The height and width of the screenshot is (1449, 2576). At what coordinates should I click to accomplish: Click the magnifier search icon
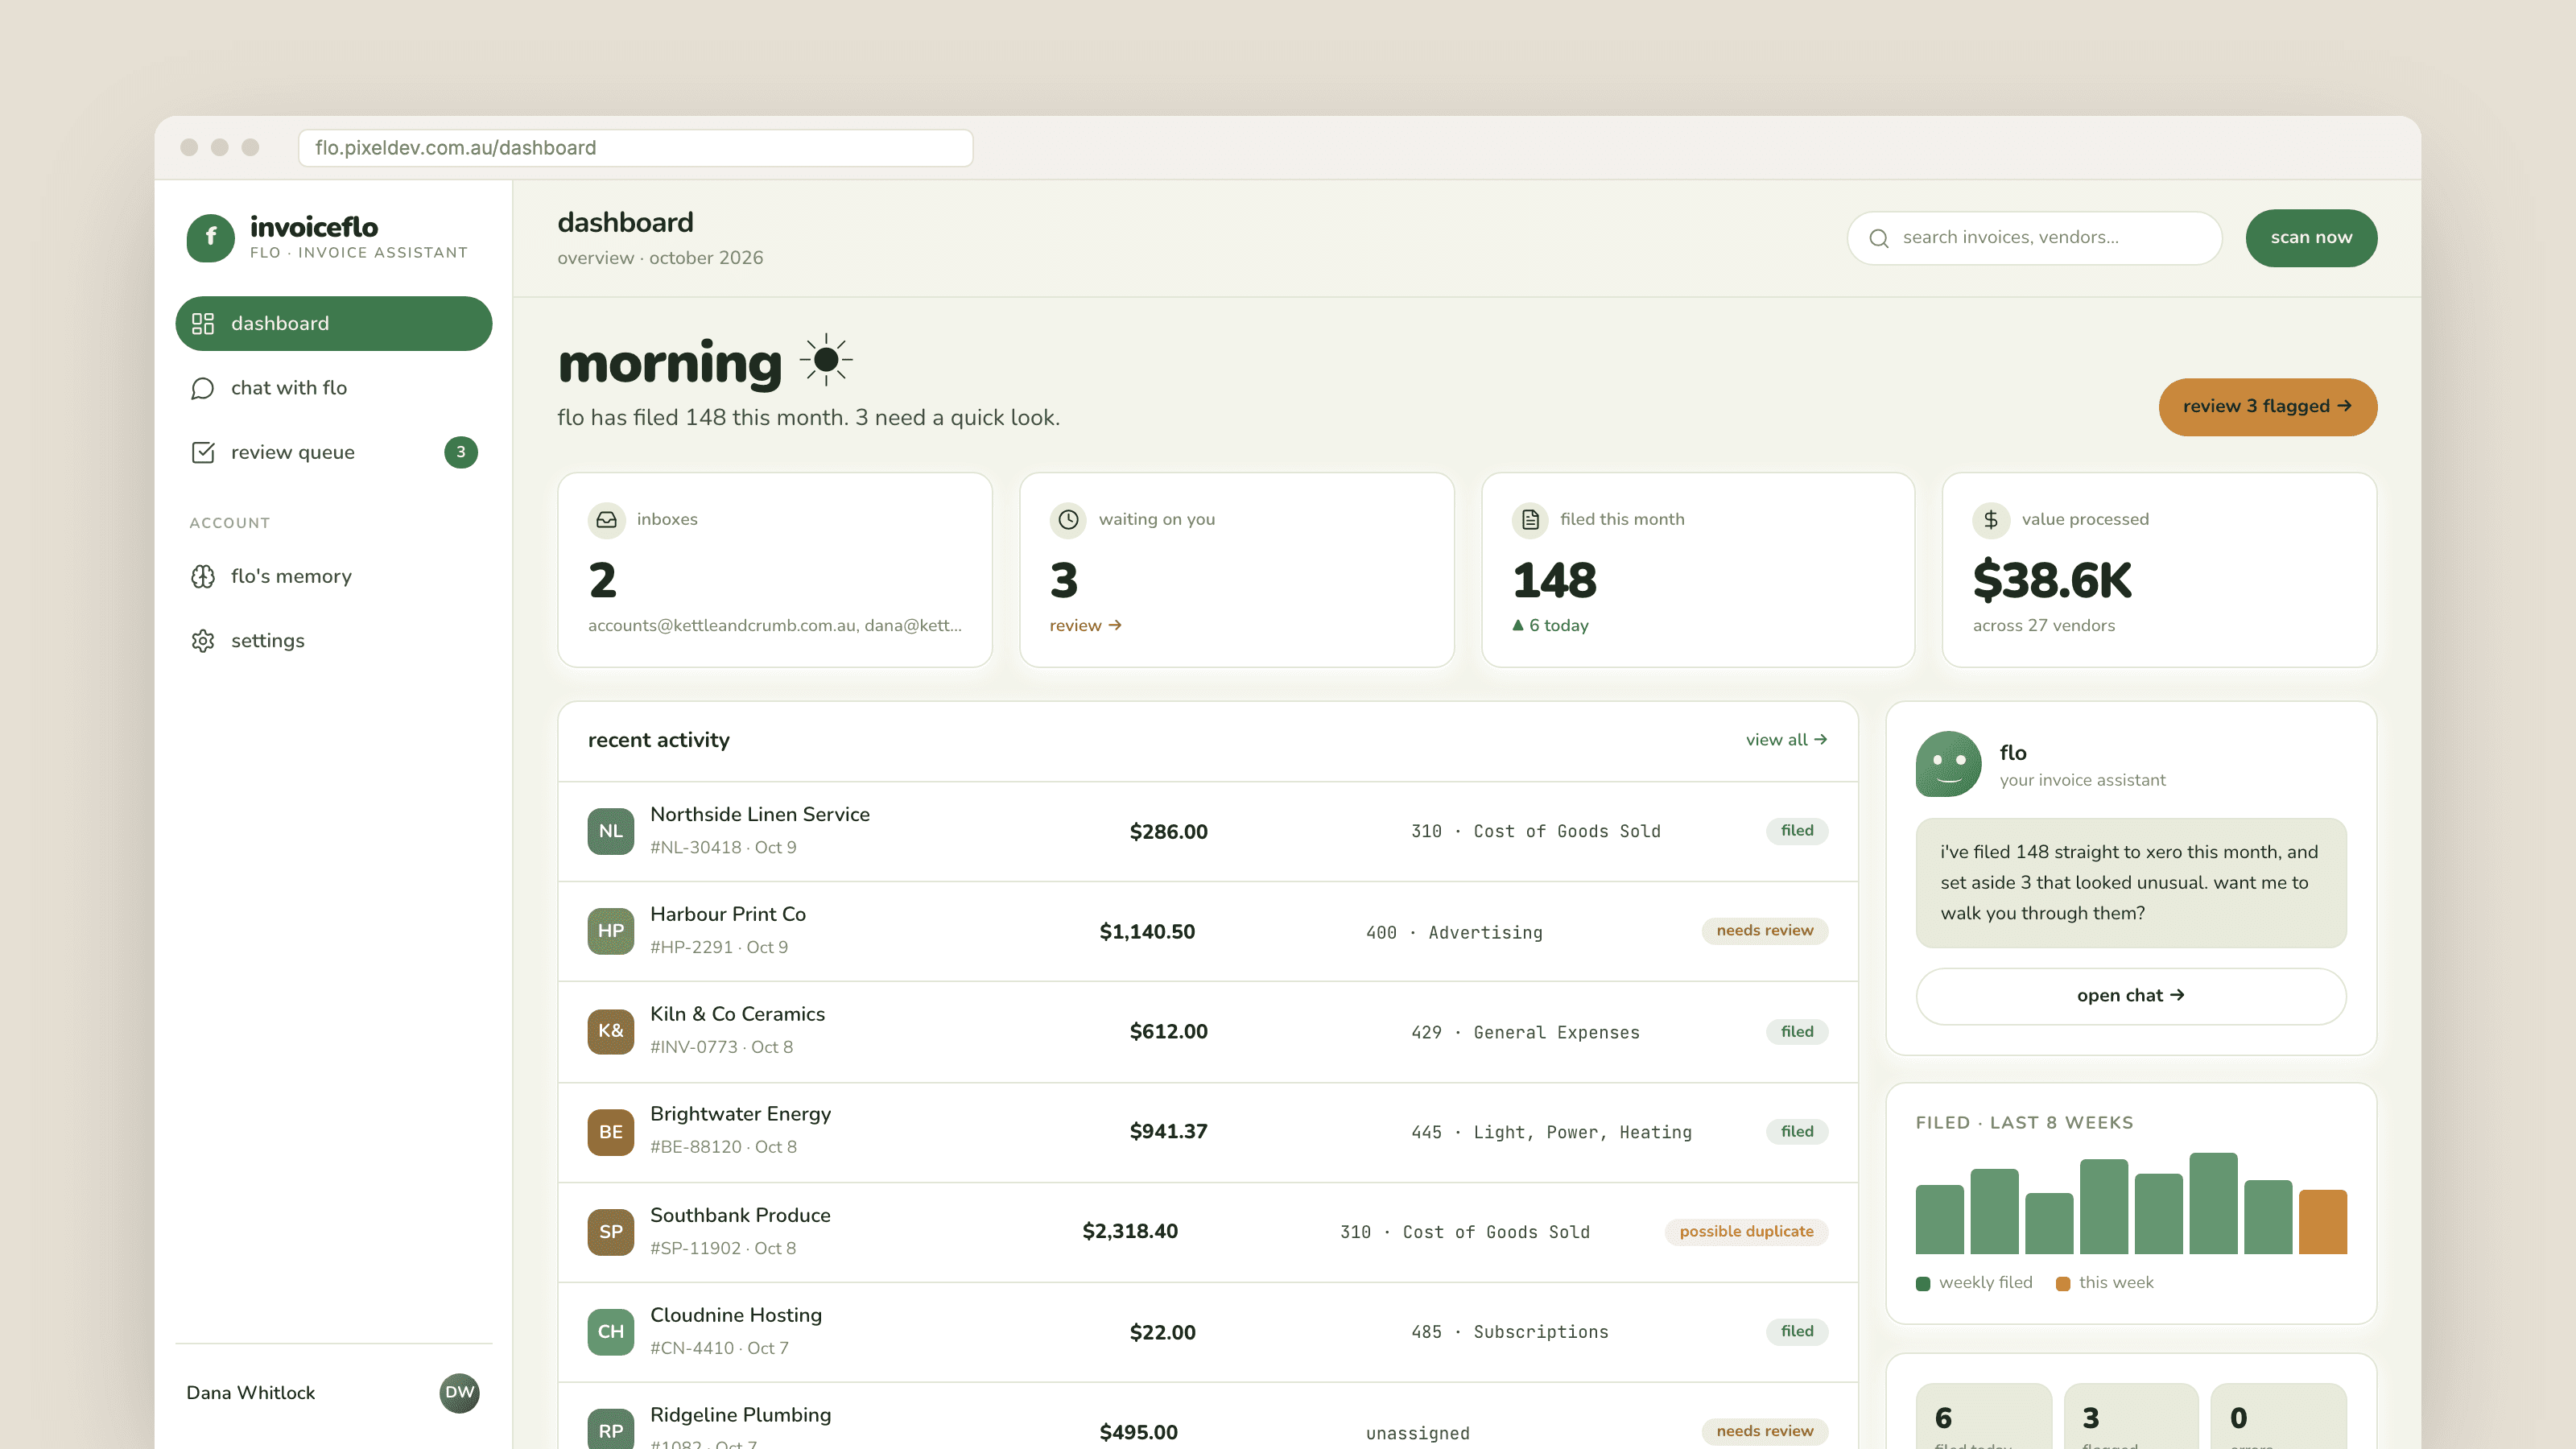click(1879, 238)
